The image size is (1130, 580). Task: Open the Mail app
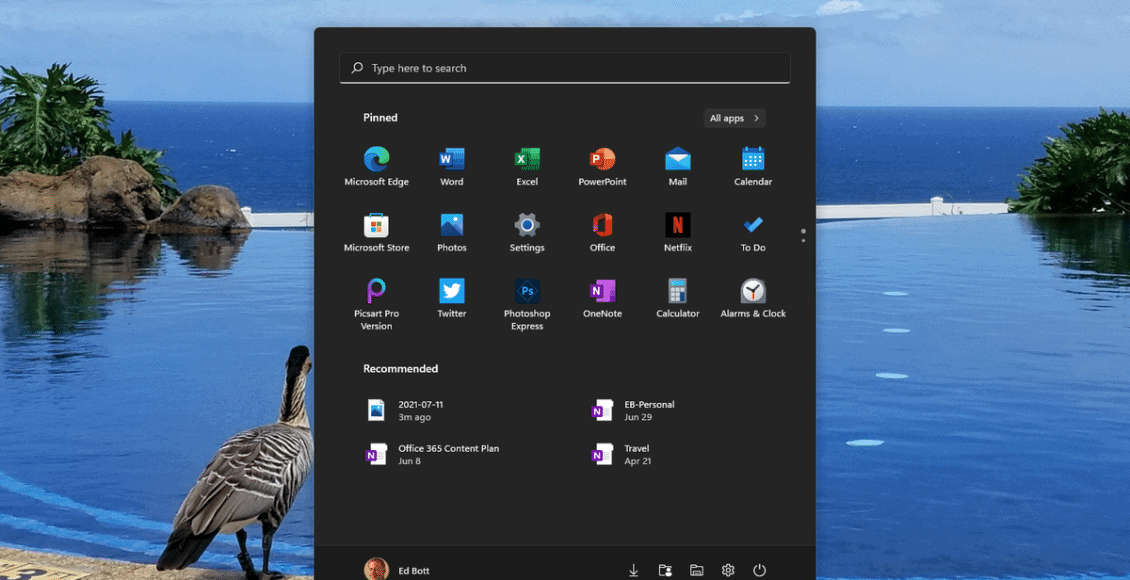pyautogui.click(x=677, y=166)
